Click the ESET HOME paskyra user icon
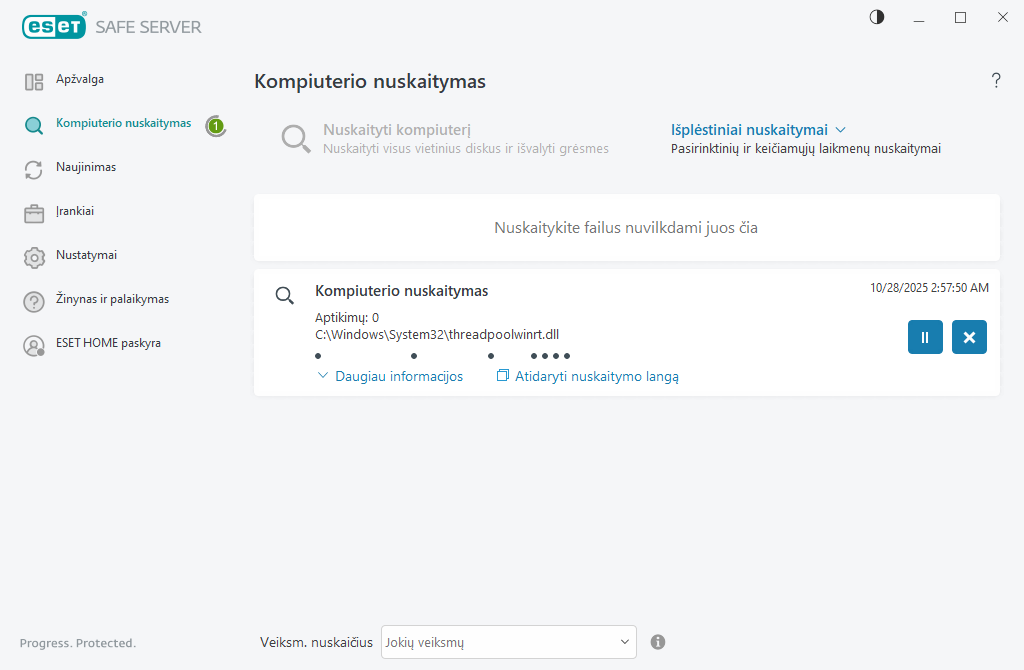 [34, 345]
